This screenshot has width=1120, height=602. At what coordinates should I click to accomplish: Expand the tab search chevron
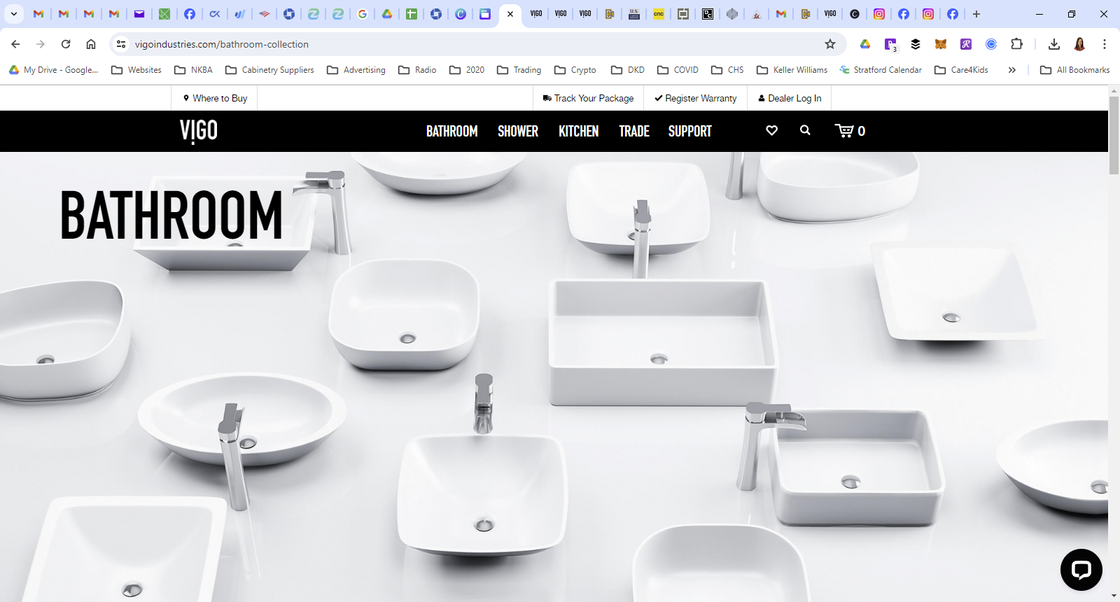tap(14, 14)
